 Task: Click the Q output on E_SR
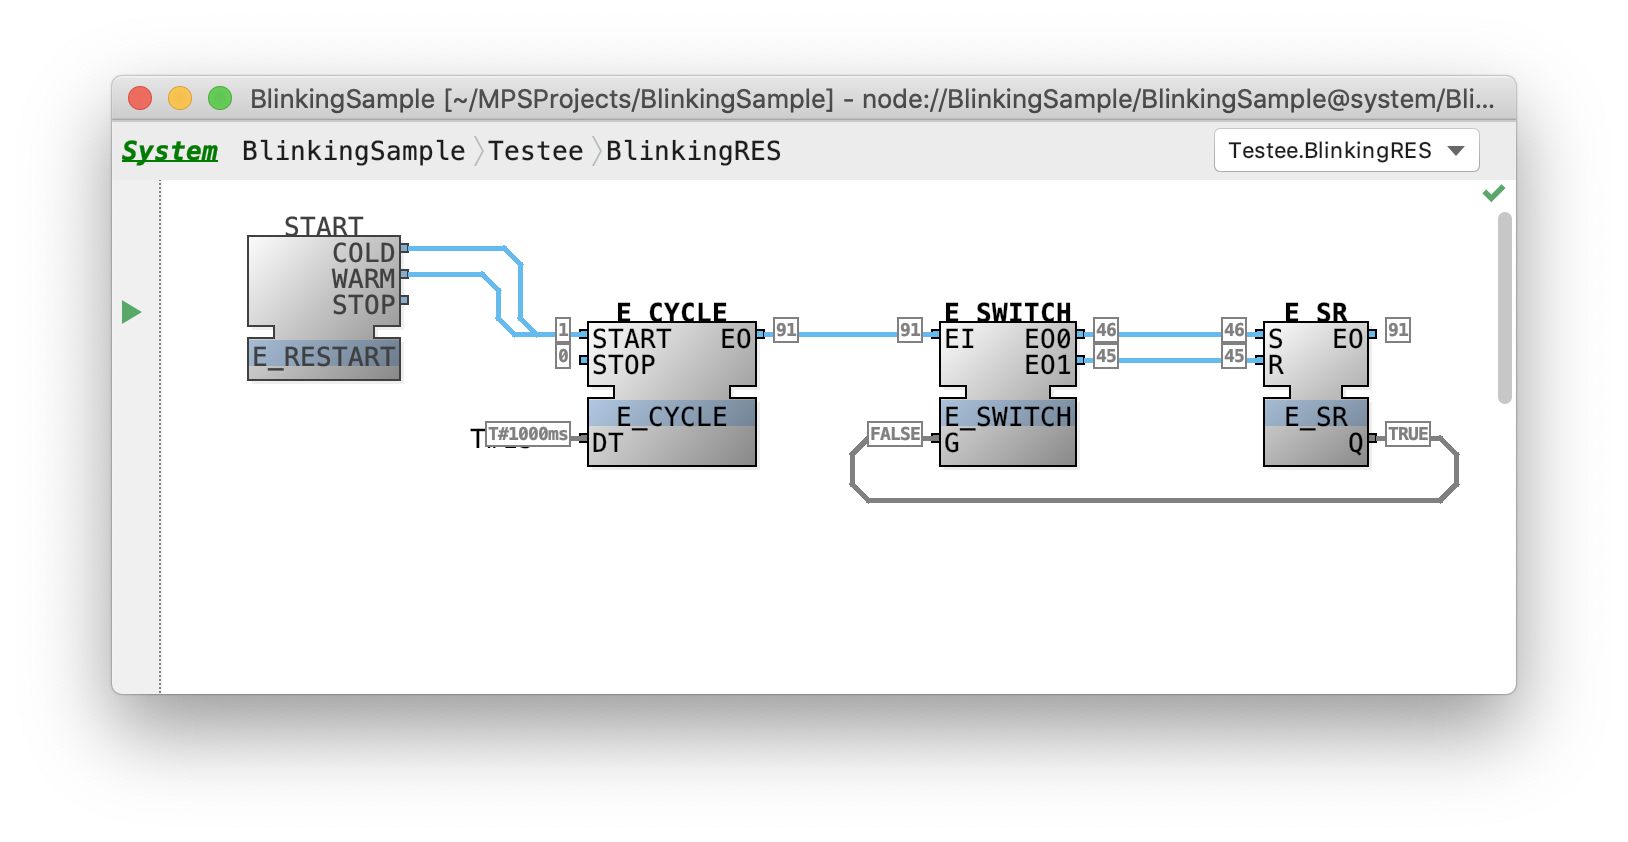1356,443
